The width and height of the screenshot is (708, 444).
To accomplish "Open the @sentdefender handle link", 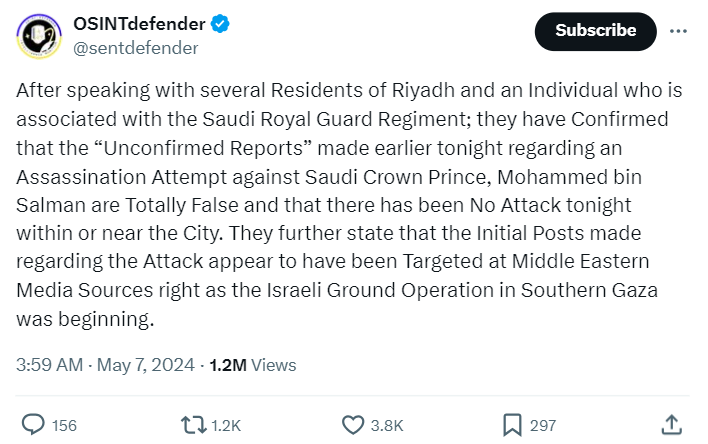I will pyautogui.click(x=135, y=47).
